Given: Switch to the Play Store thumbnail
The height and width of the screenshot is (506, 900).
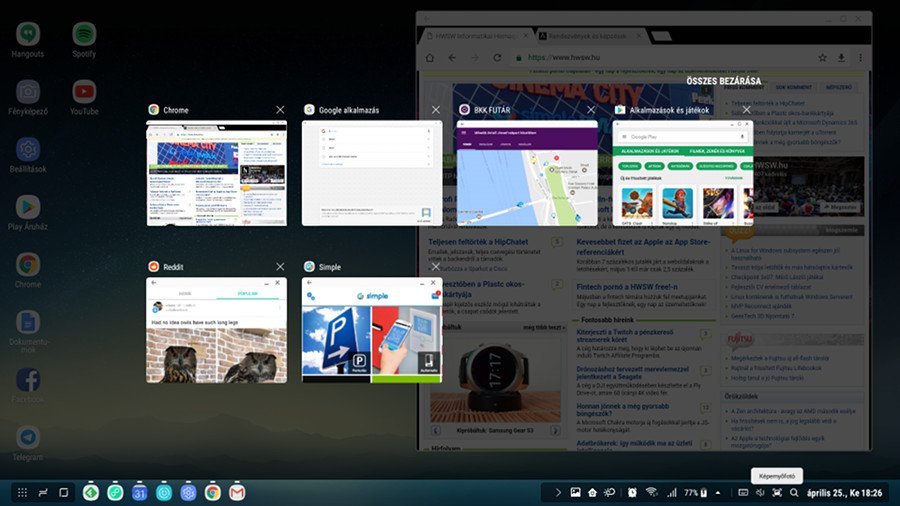Looking at the screenshot, I should click(683, 173).
